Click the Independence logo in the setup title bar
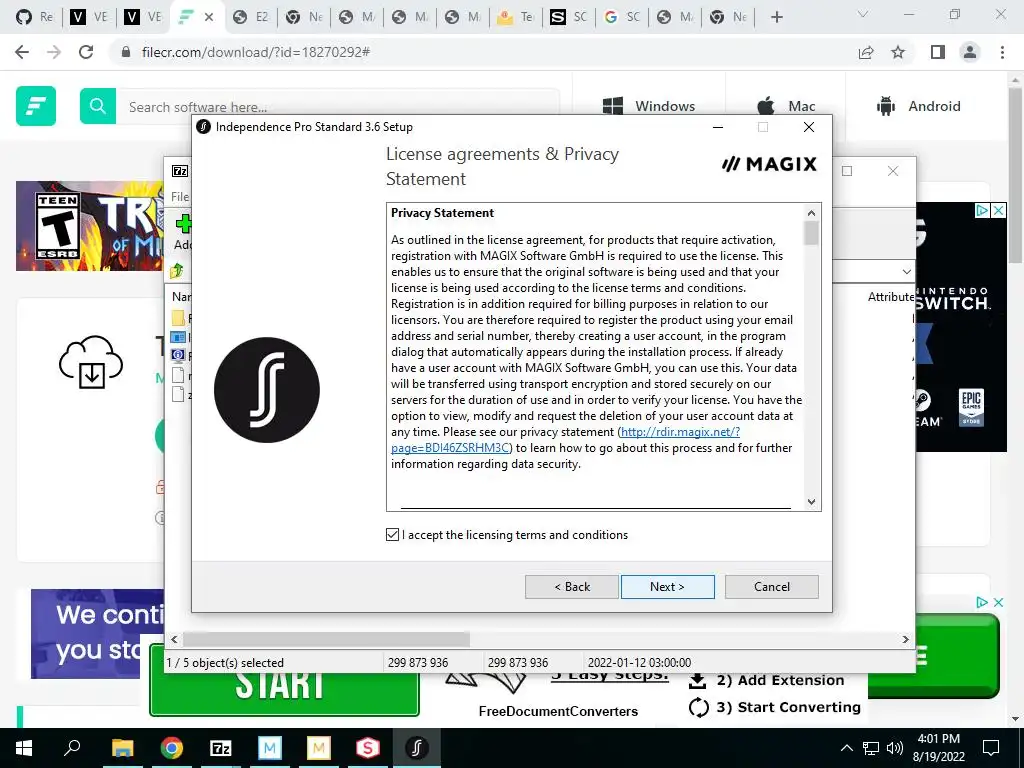 204,127
